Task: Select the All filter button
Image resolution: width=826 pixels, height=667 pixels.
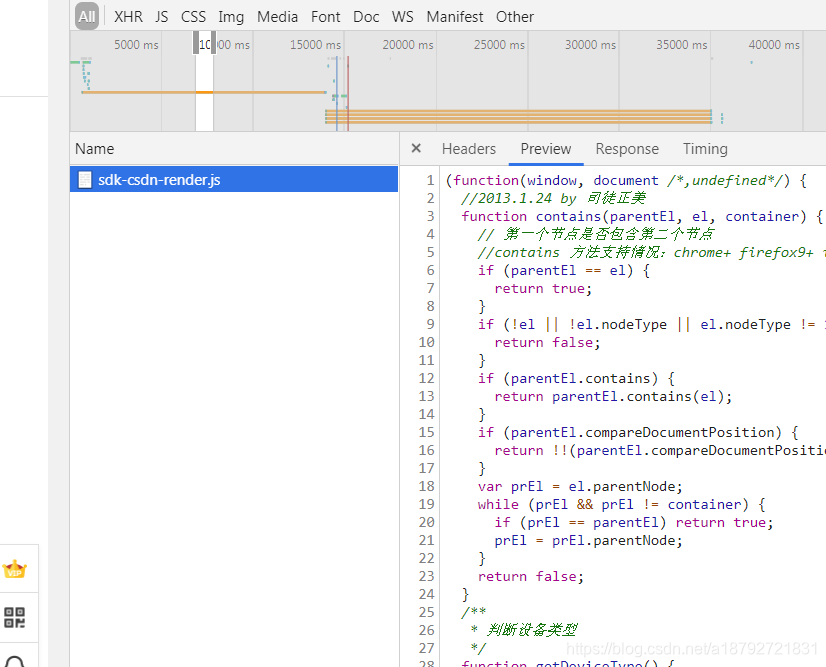Action: (86, 17)
